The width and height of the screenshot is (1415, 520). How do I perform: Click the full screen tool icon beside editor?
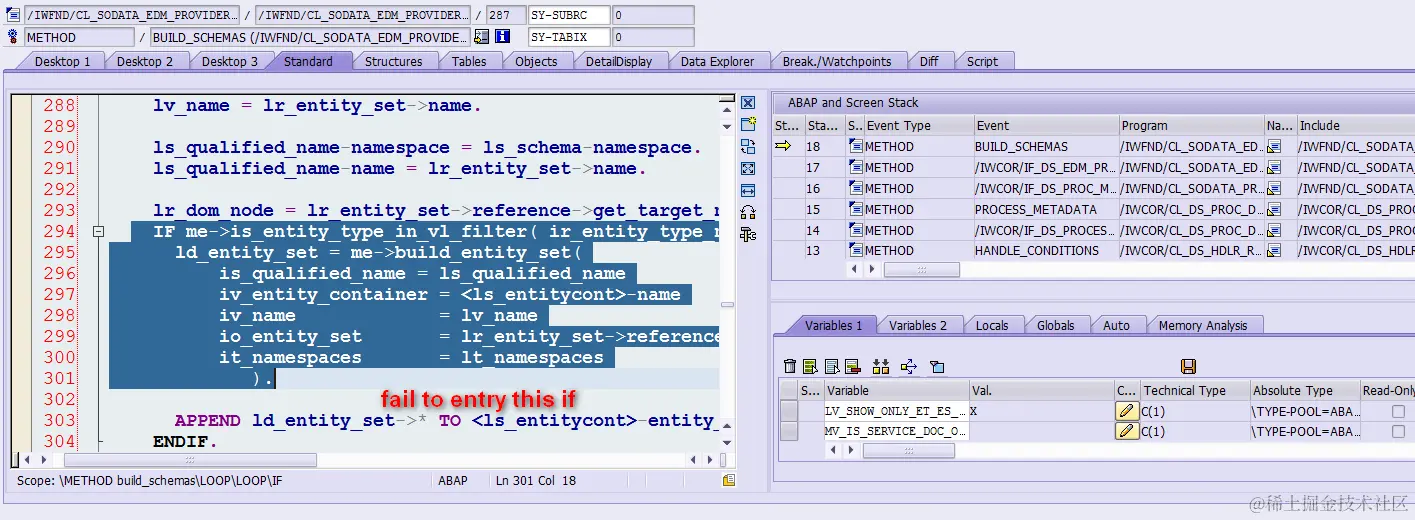pos(748,169)
